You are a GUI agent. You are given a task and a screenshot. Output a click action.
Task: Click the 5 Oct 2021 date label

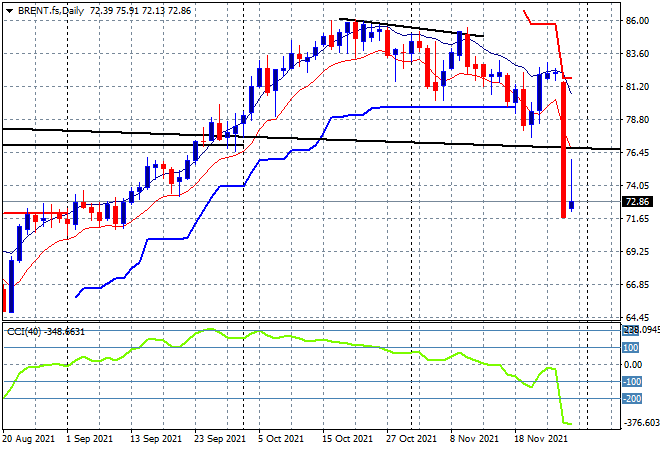pyautogui.click(x=281, y=439)
